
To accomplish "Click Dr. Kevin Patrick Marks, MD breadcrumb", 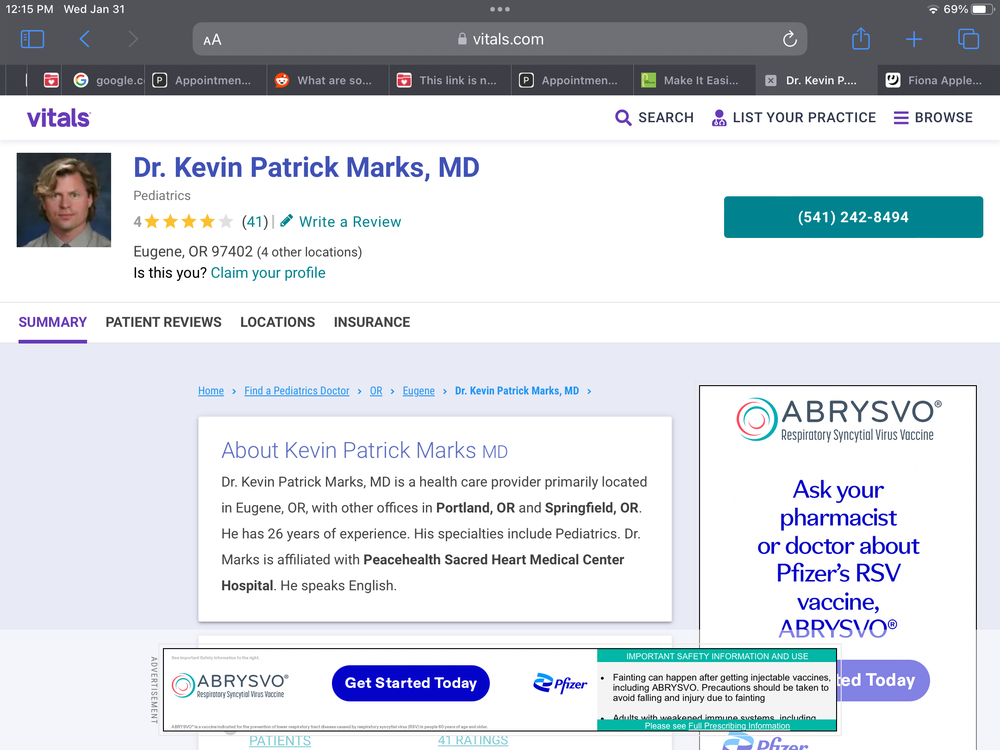I will (517, 391).
